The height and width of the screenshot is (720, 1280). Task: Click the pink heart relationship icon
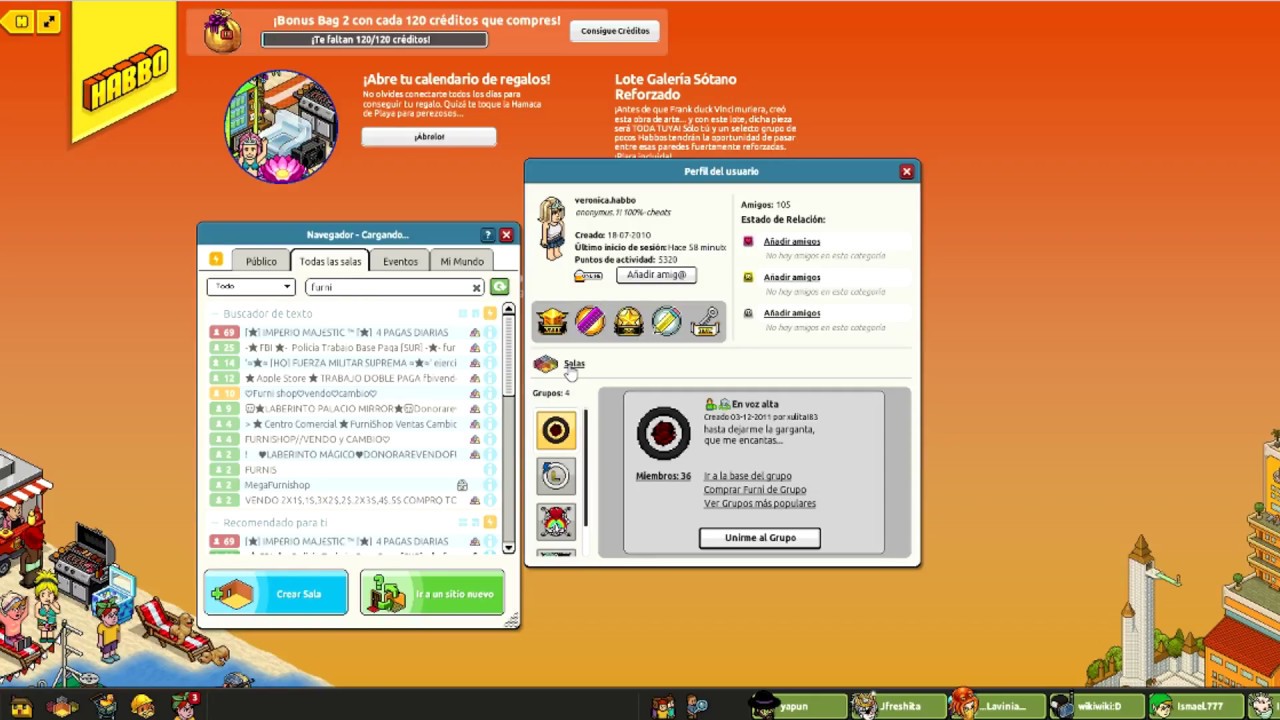pos(748,241)
